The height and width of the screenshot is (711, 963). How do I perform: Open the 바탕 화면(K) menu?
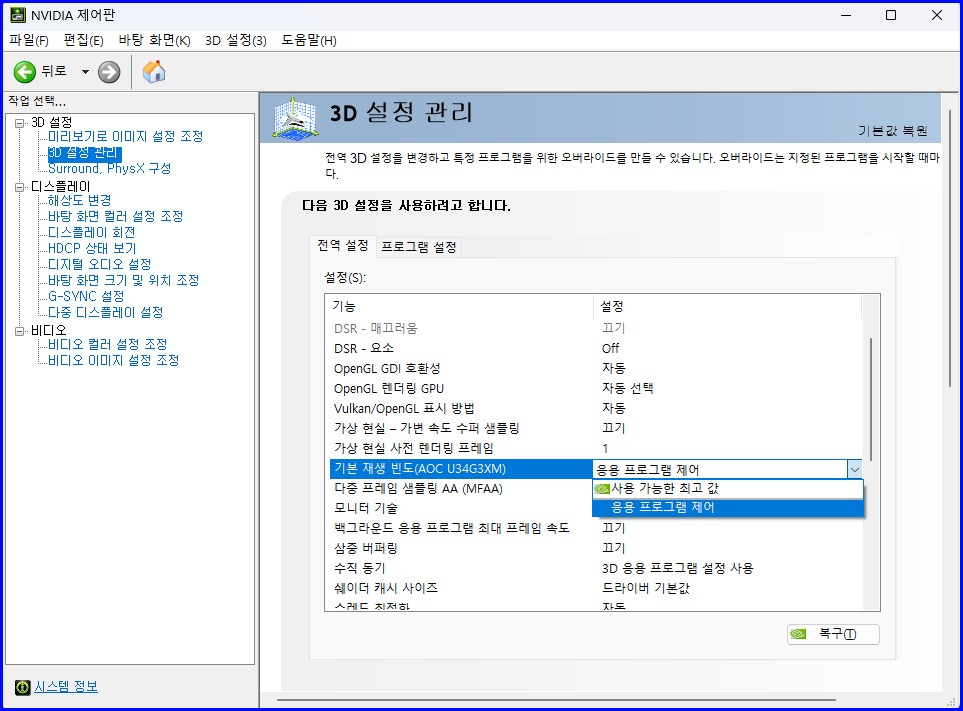154,41
